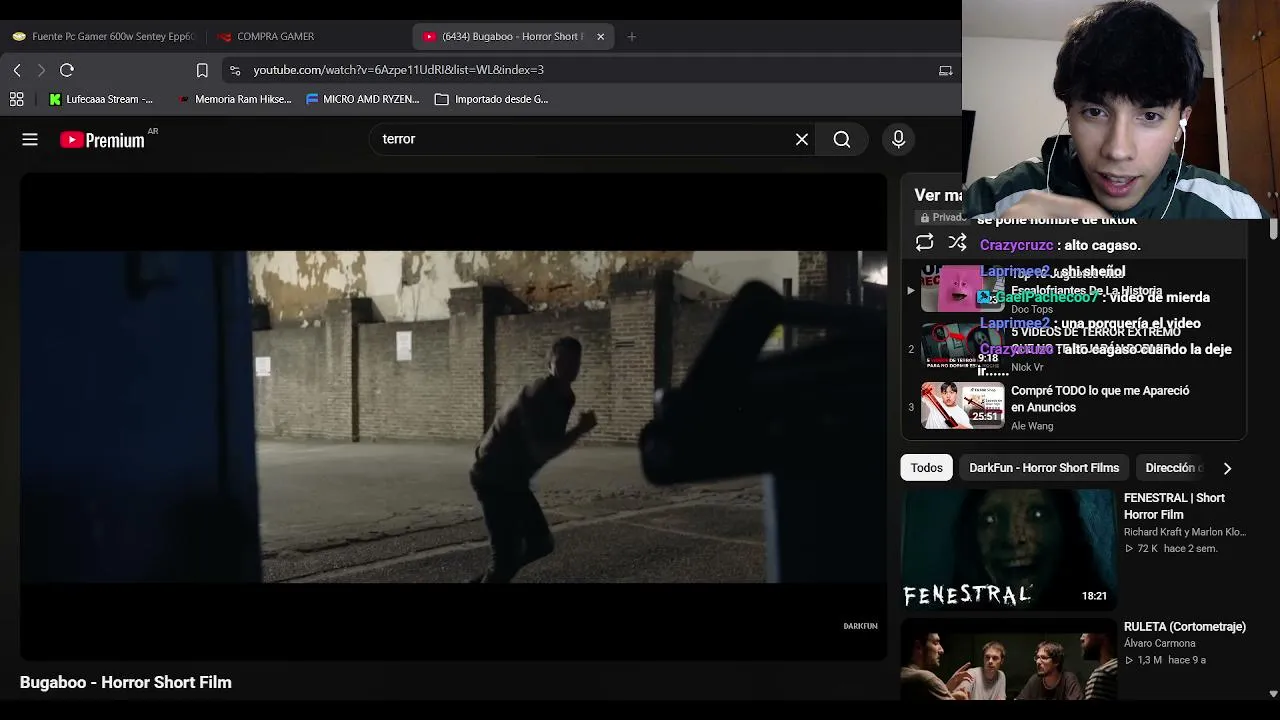This screenshot has width=1280, height=720.
Task: Select the partially visible 'Dirección' chip
Action: point(1172,468)
